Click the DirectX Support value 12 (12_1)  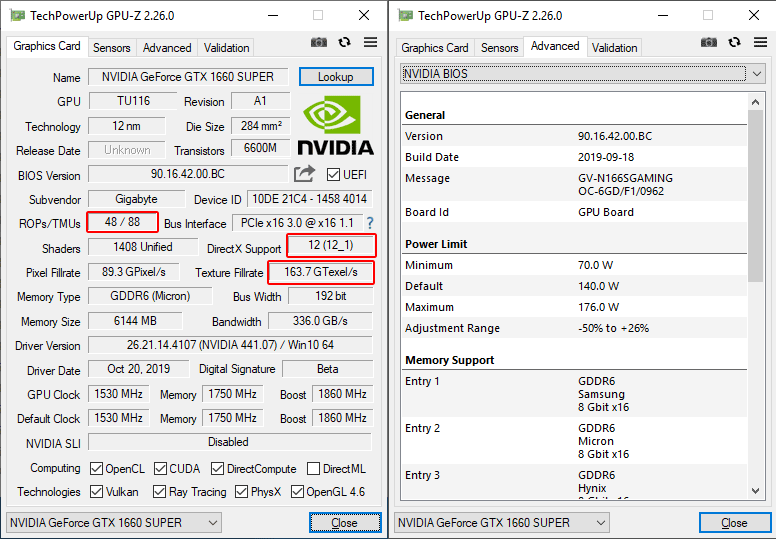tap(331, 245)
